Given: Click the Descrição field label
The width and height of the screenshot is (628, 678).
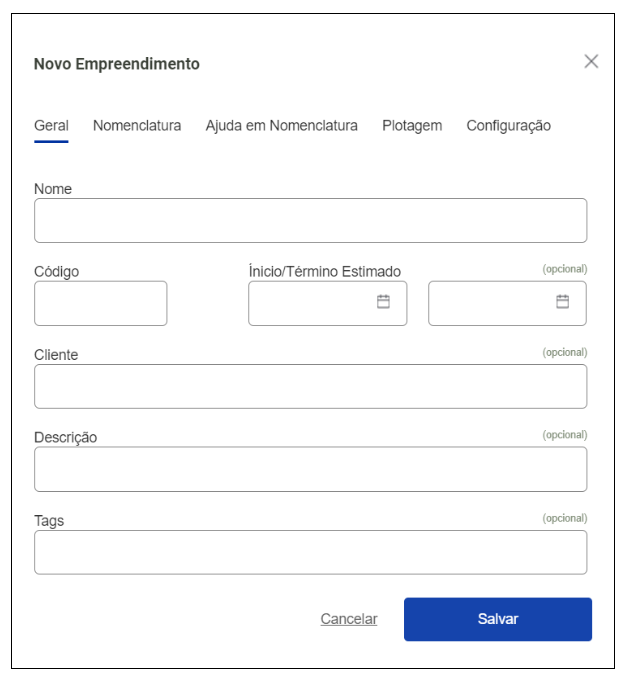Looking at the screenshot, I should 65,437.
